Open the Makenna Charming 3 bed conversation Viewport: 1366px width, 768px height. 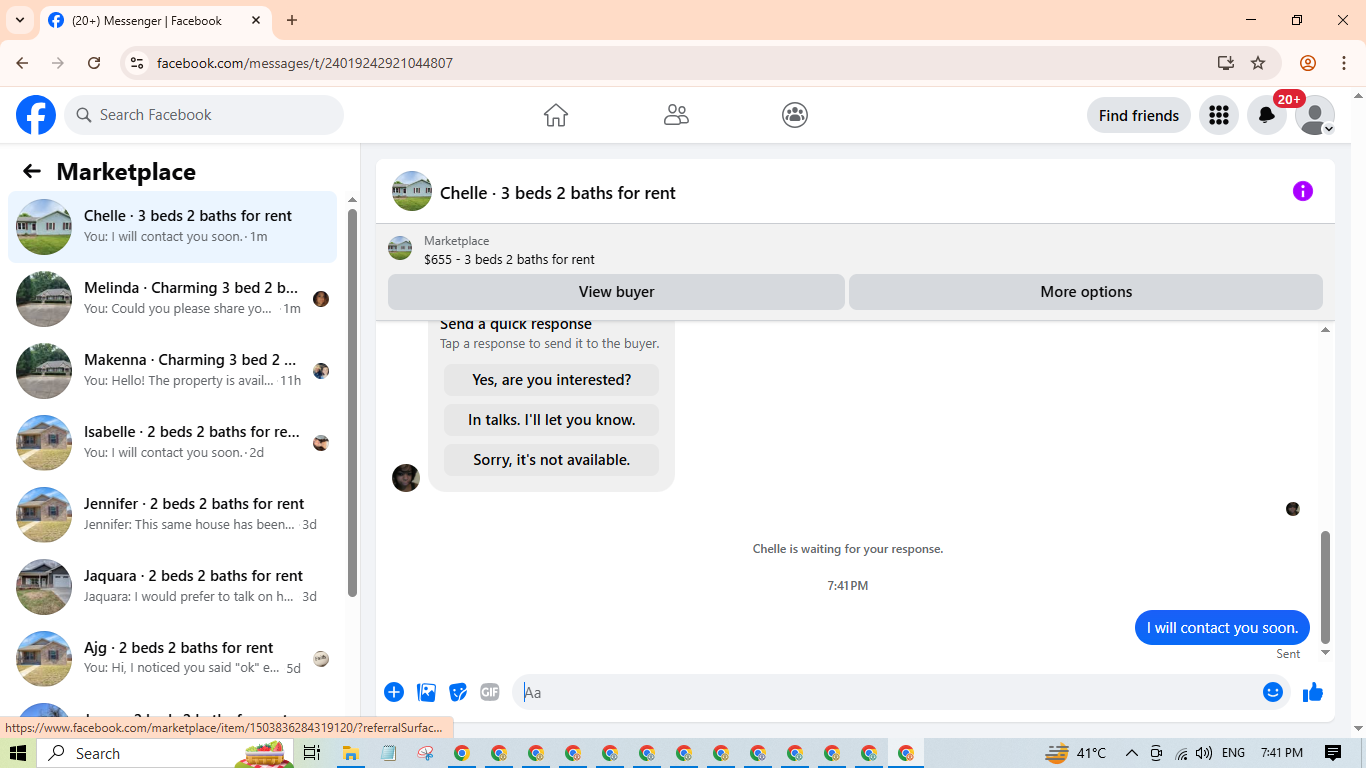pyautogui.click(x=173, y=371)
